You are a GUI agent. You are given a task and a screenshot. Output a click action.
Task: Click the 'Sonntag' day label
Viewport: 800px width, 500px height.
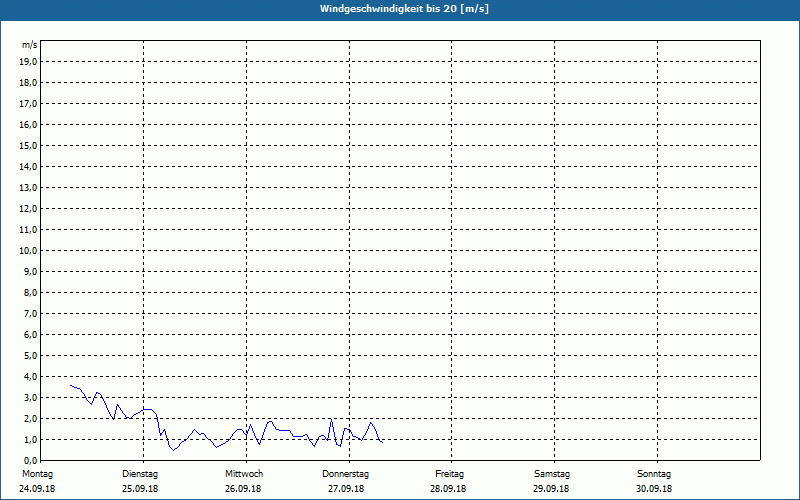[654, 474]
